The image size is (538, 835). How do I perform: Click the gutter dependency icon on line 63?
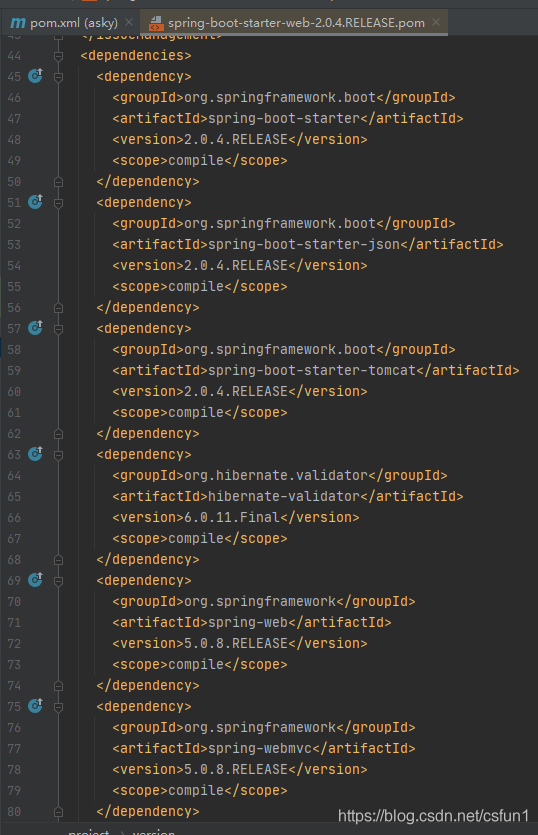pyautogui.click(x=35, y=454)
